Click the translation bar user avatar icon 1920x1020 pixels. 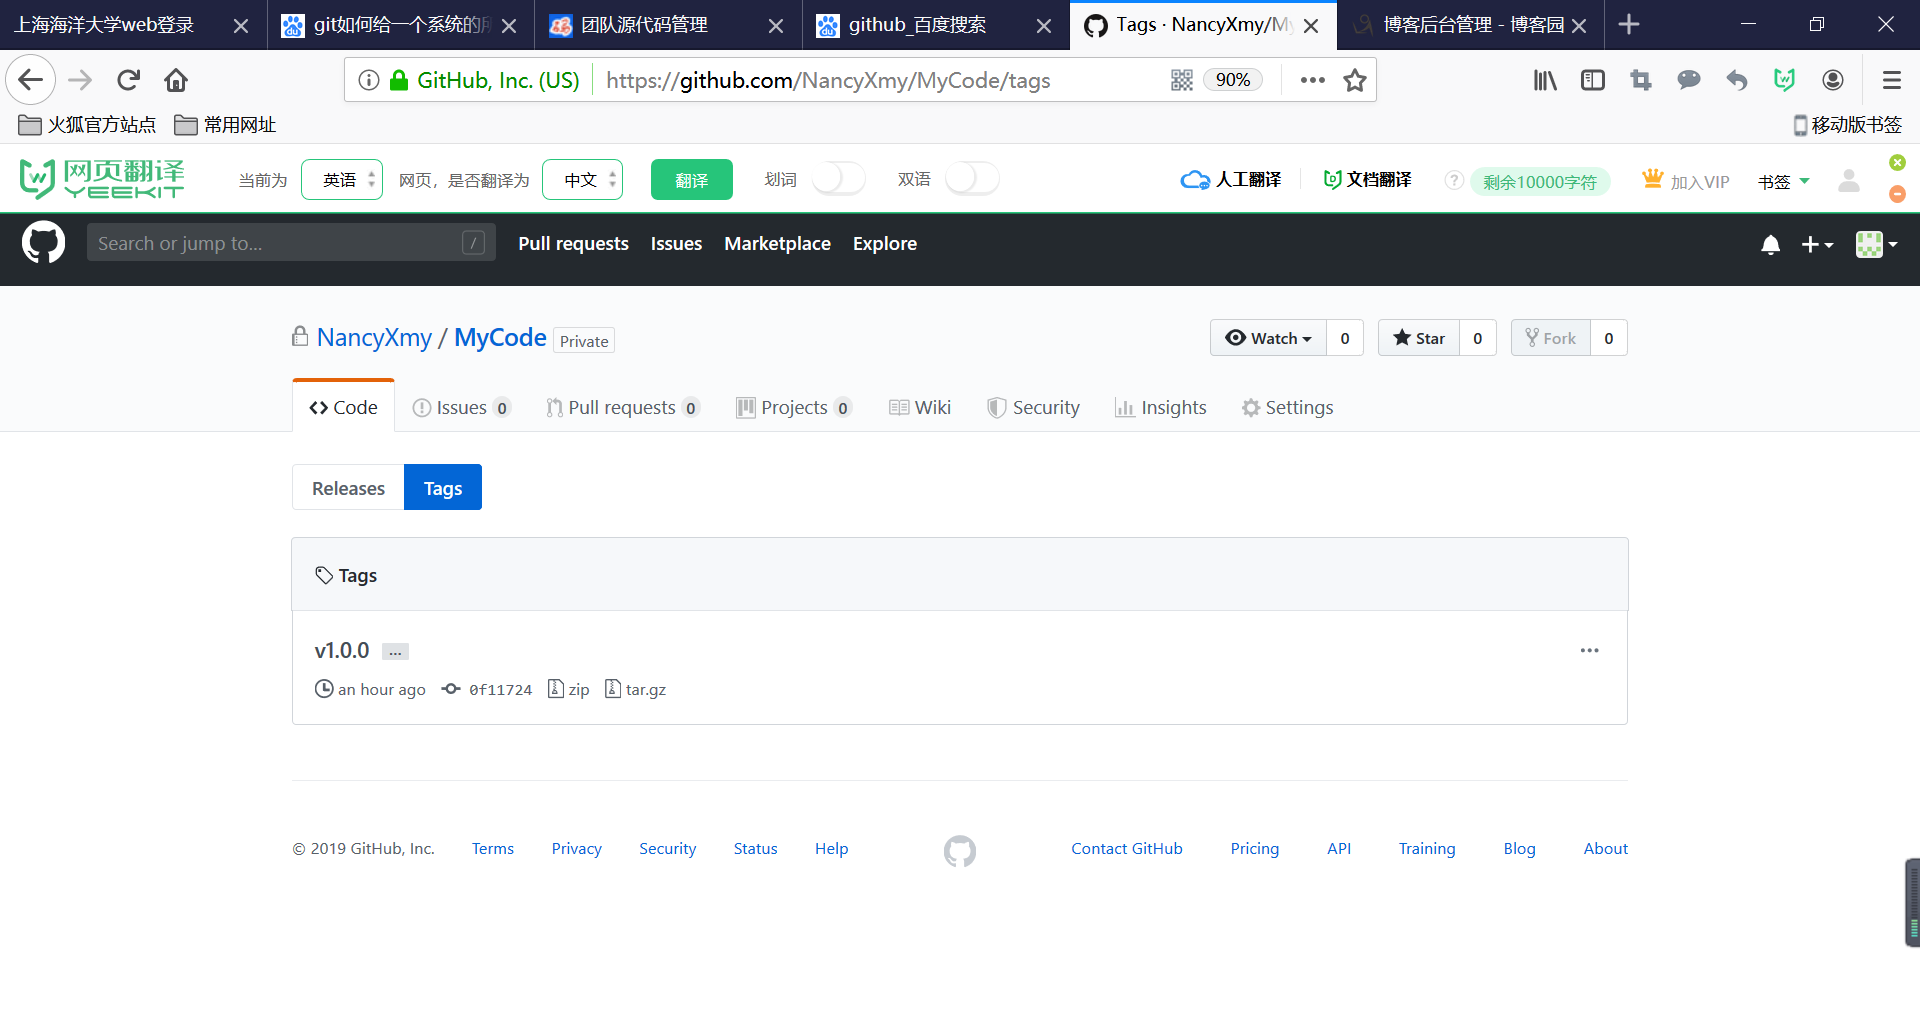coord(1849,180)
